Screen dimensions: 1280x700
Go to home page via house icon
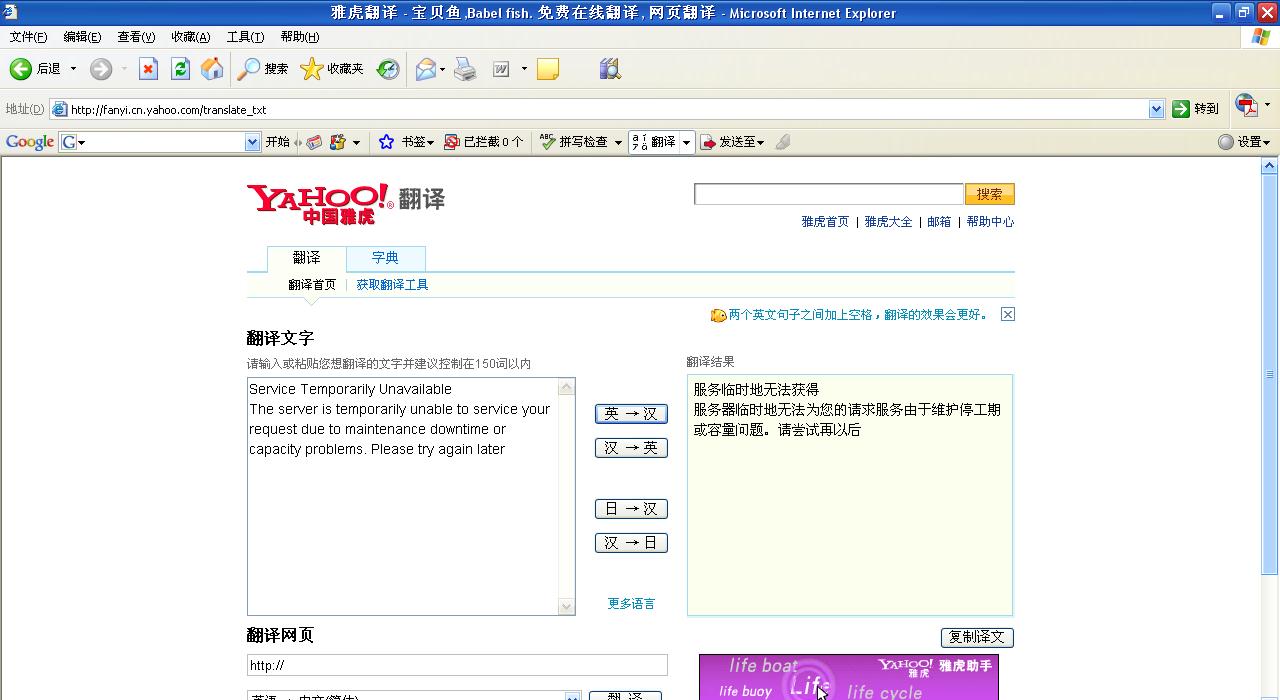coord(212,68)
